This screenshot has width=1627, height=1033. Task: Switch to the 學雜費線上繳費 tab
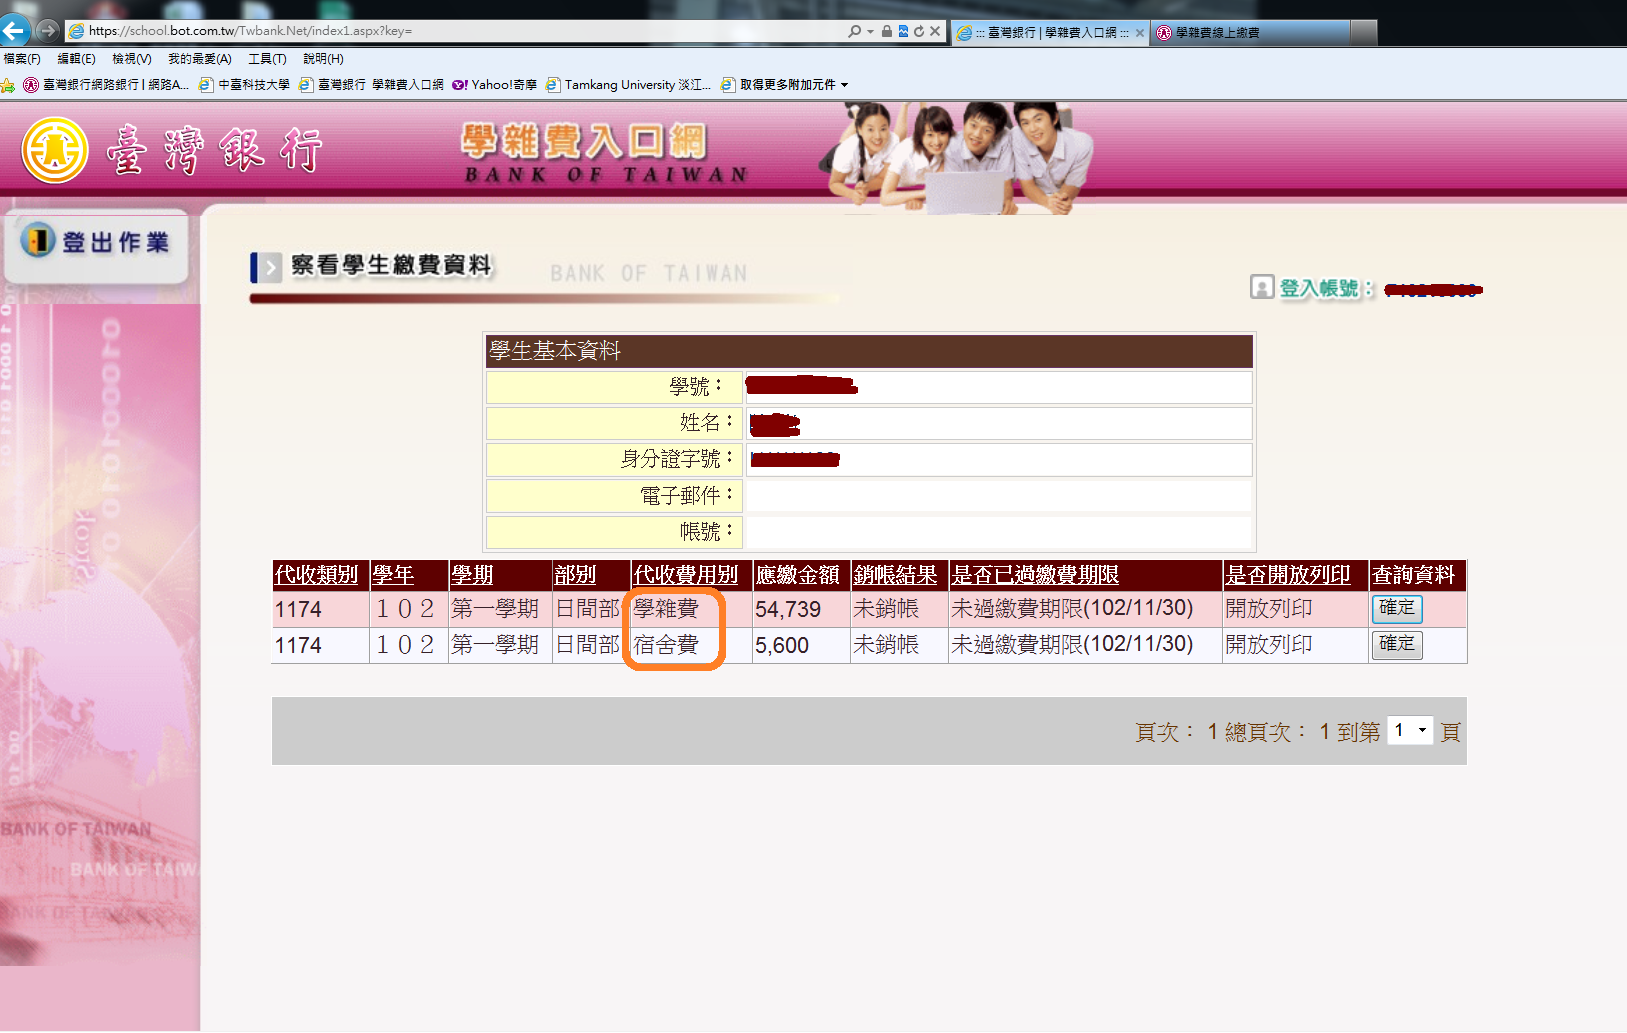pos(1250,33)
